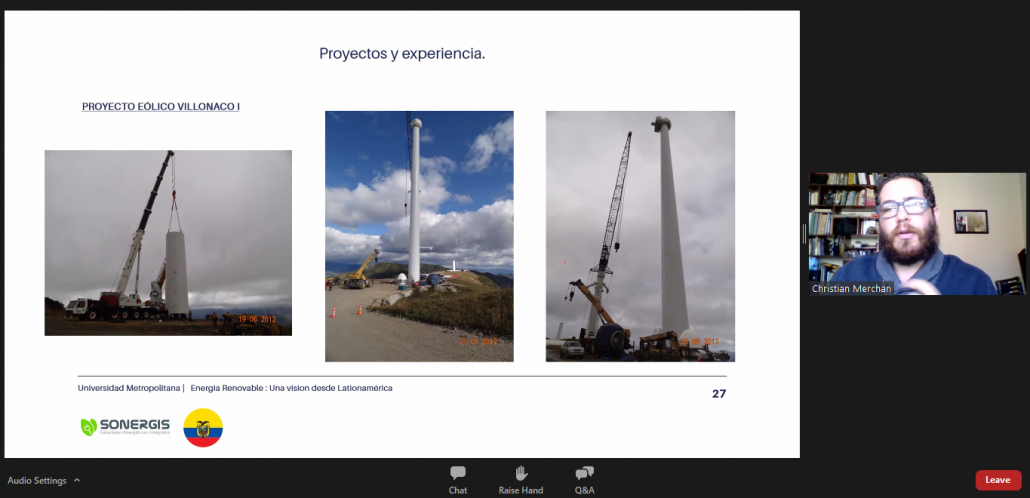Click the round Ecuador flag icon

point(203,428)
